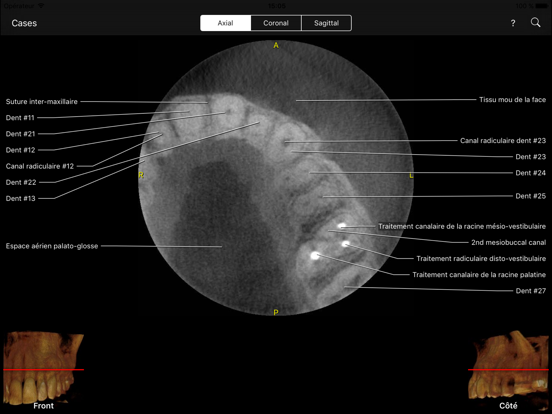Click the red slice line on Côté thumbnail

(x=508, y=370)
